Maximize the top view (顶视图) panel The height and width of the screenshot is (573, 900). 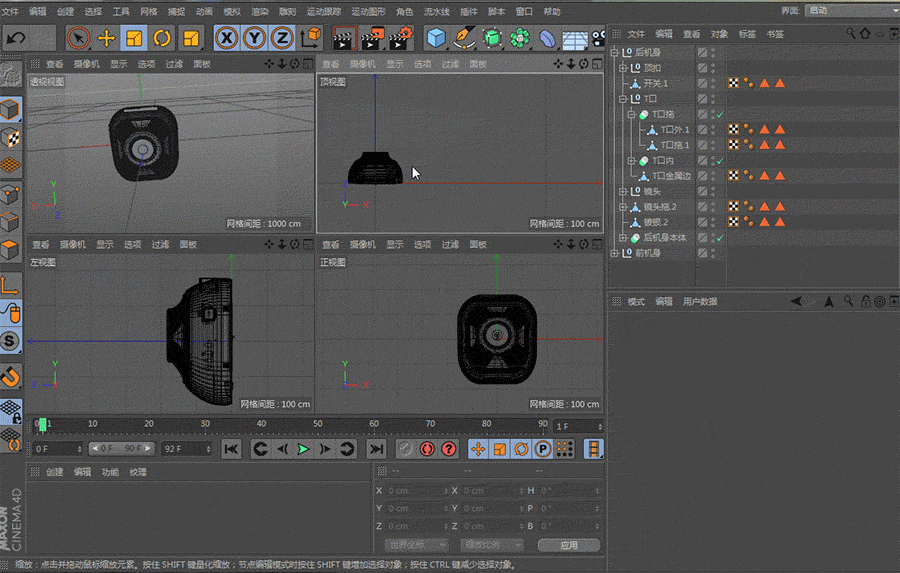click(x=597, y=64)
